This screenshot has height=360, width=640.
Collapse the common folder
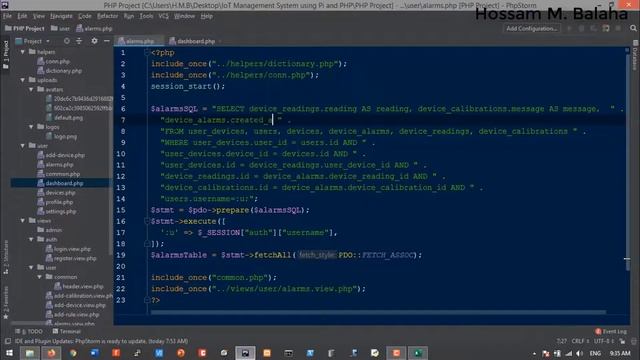tap(40, 277)
